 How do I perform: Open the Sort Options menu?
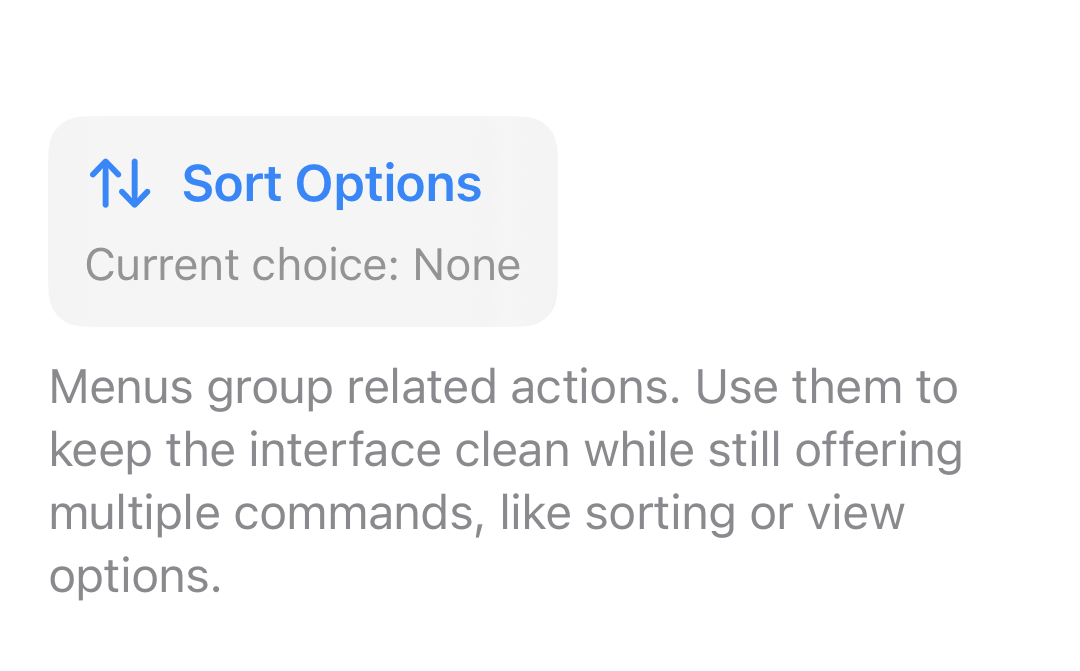(302, 221)
